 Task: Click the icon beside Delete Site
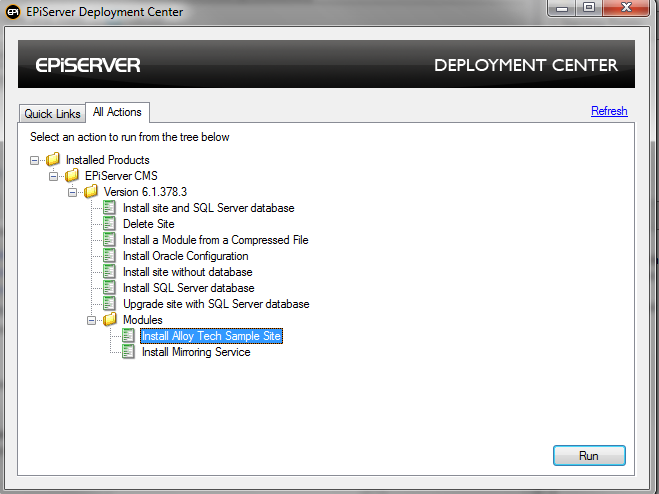coord(109,223)
